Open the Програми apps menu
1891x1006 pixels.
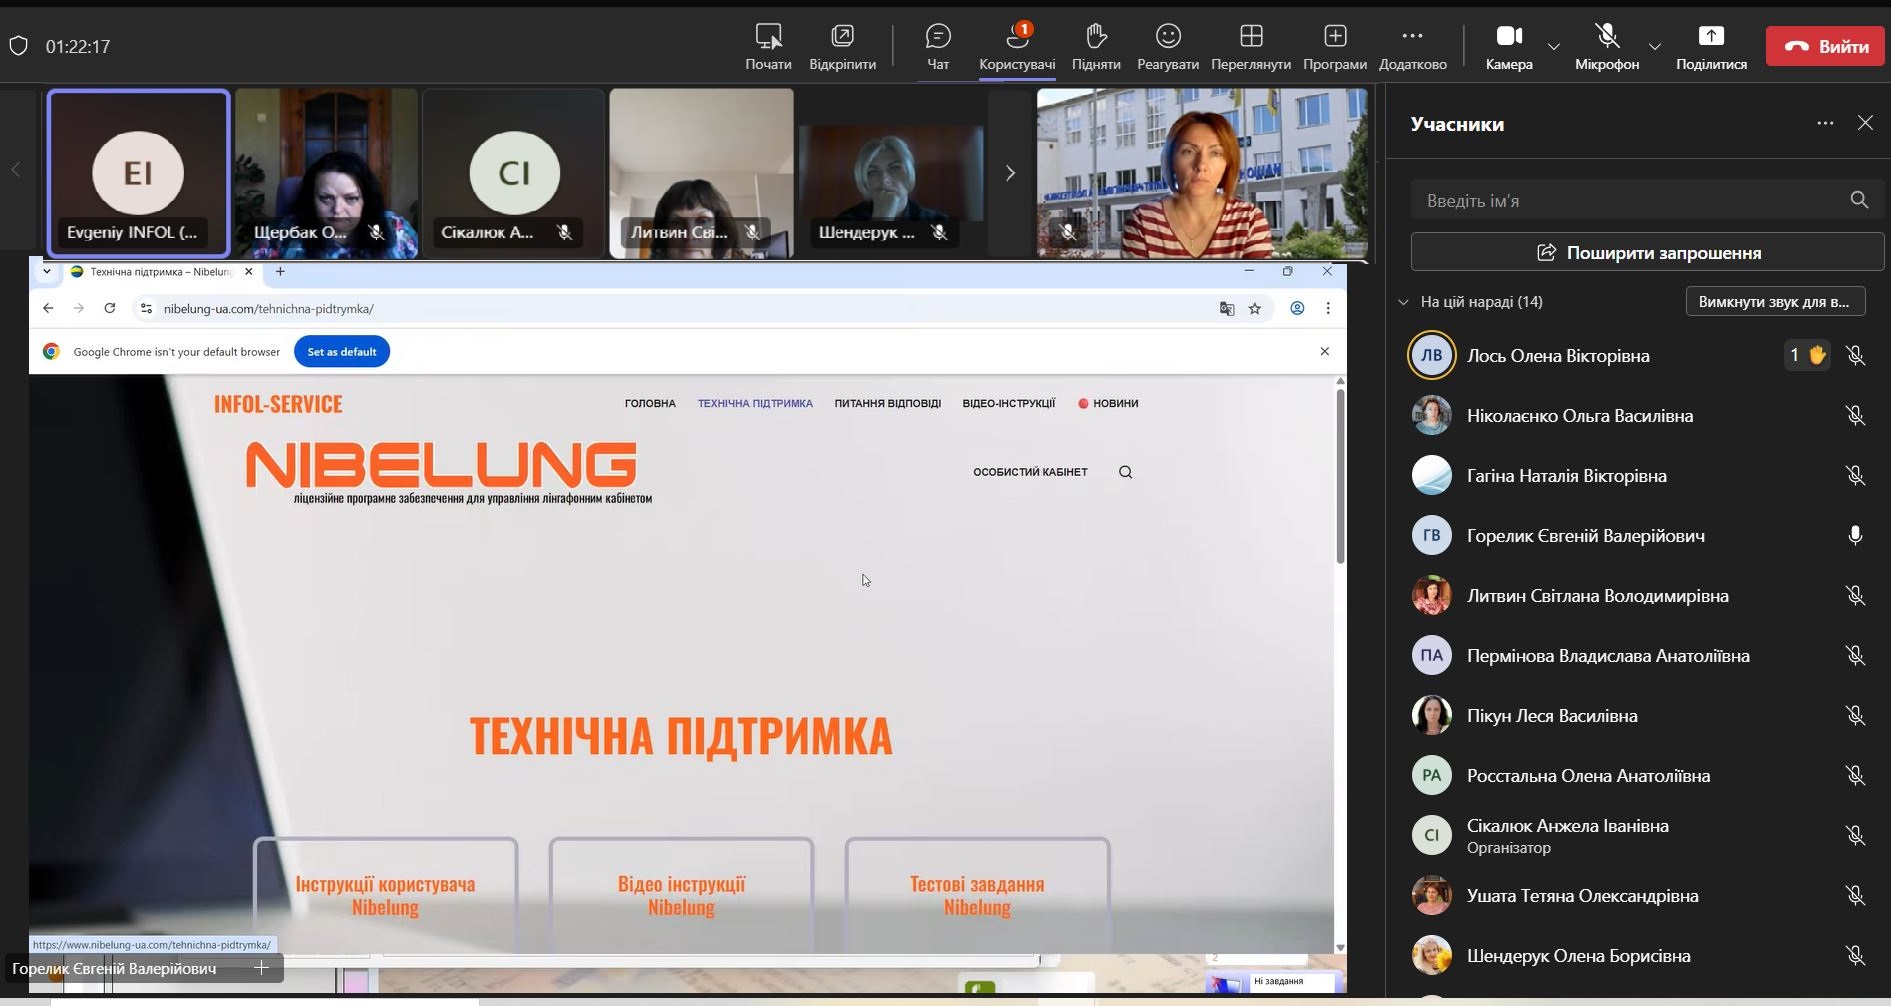pyautogui.click(x=1335, y=46)
